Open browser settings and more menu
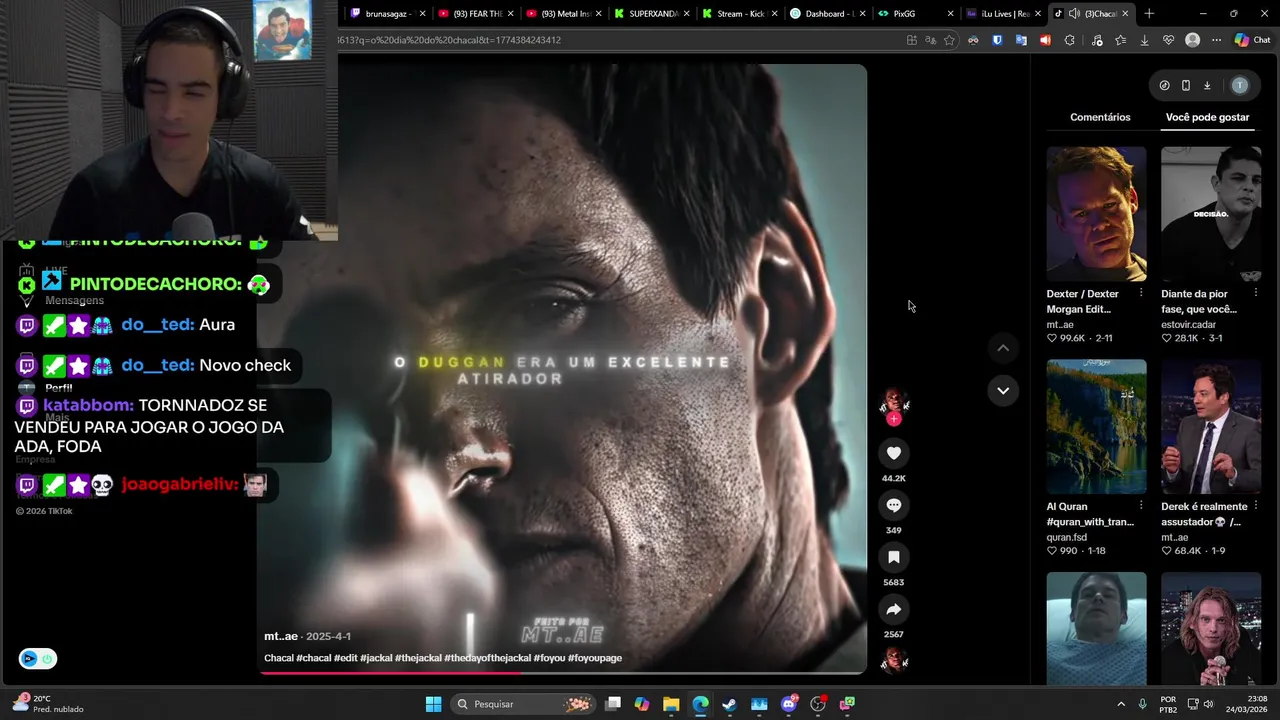This screenshot has width=1280, height=720. click(1216, 40)
